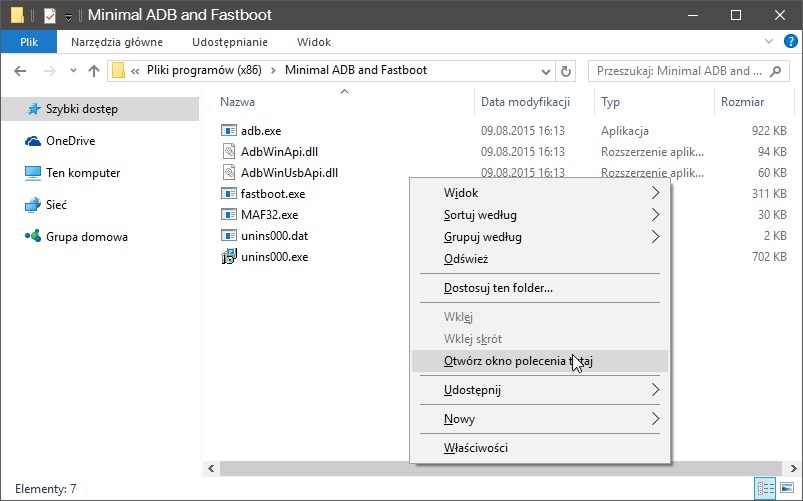Choose Dostosuj ten folder from menu
This screenshot has width=803, height=501.
tap(540, 288)
